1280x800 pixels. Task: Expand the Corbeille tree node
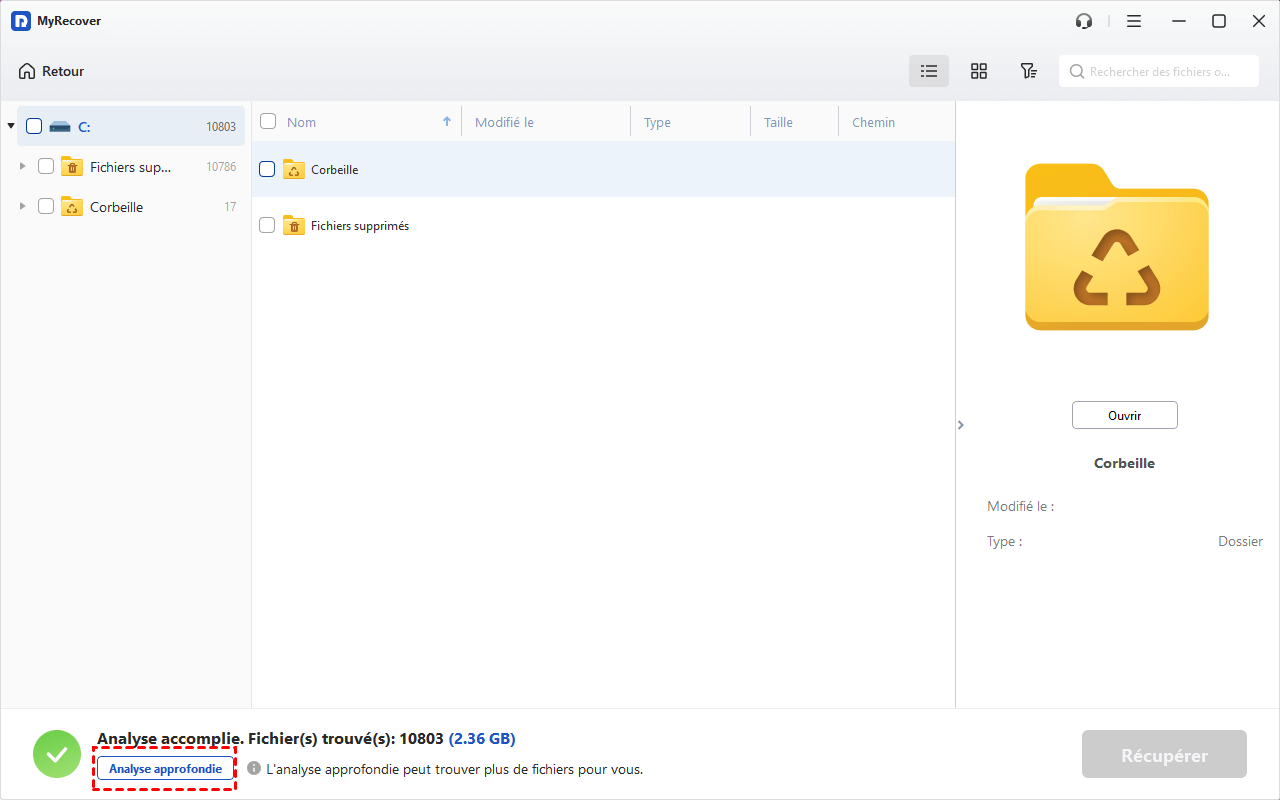(23, 207)
